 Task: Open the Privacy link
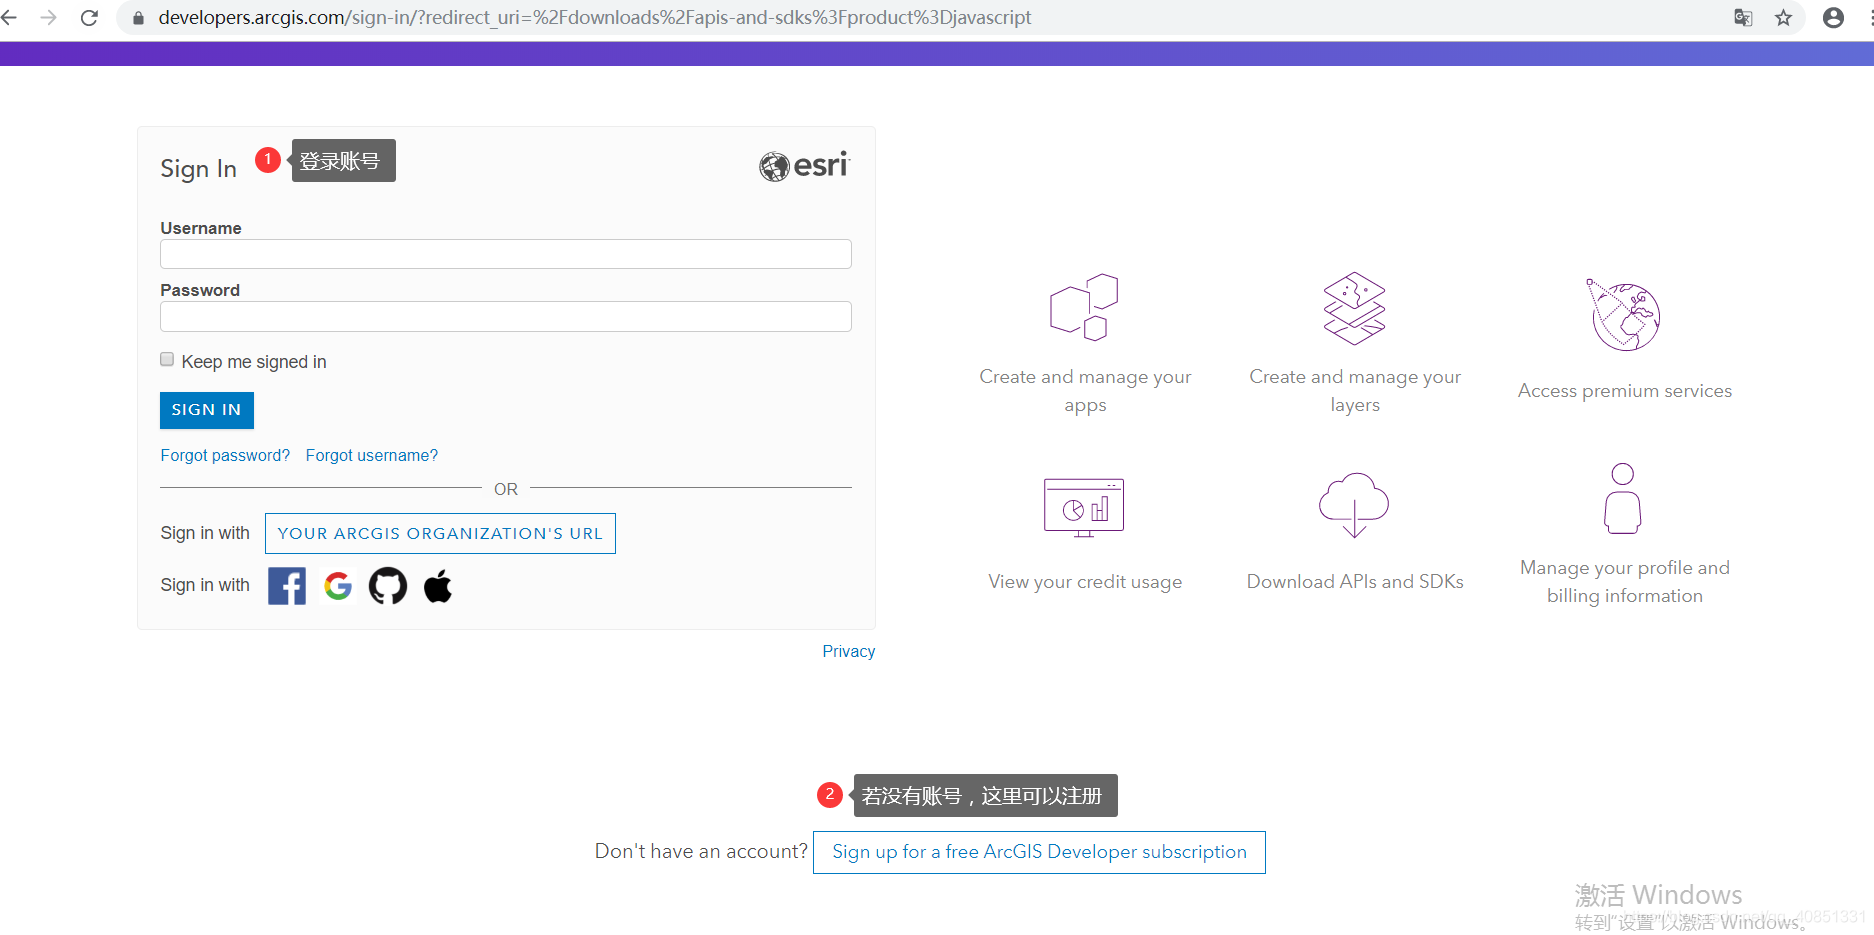(849, 651)
